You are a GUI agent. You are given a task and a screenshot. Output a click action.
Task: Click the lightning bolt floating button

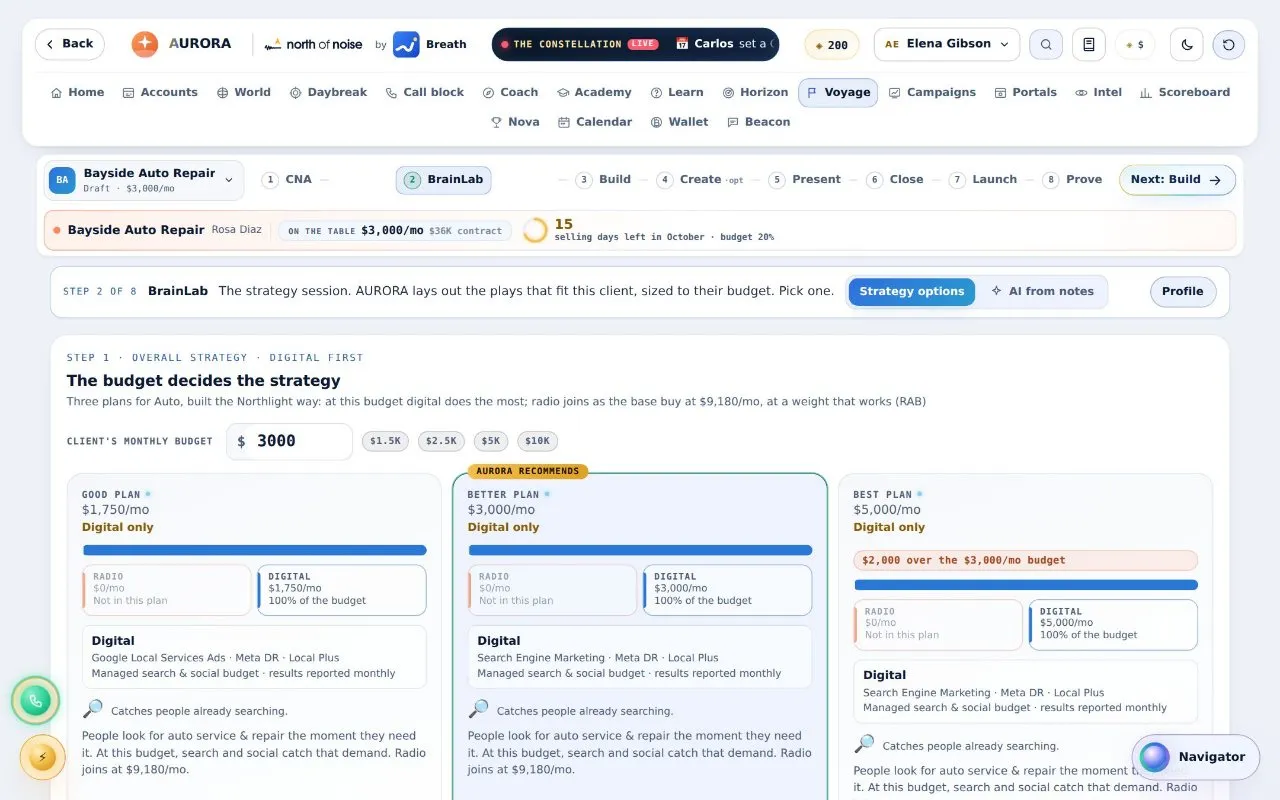[42, 757]
